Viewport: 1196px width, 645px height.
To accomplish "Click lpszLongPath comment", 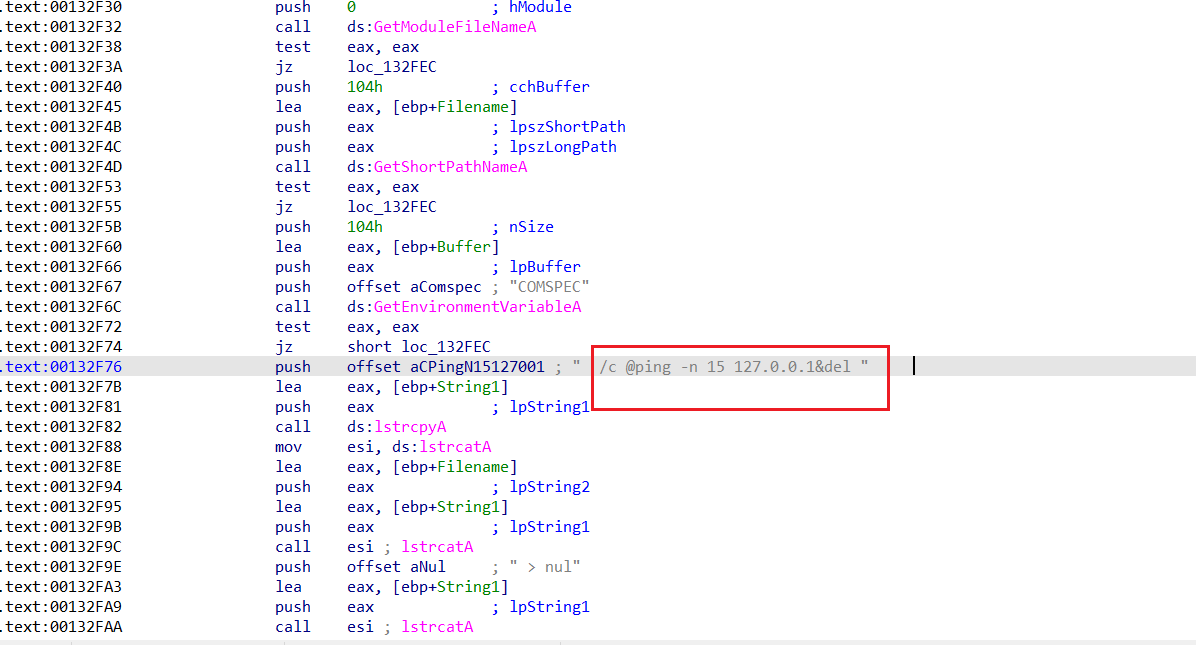I will (563, 147).
